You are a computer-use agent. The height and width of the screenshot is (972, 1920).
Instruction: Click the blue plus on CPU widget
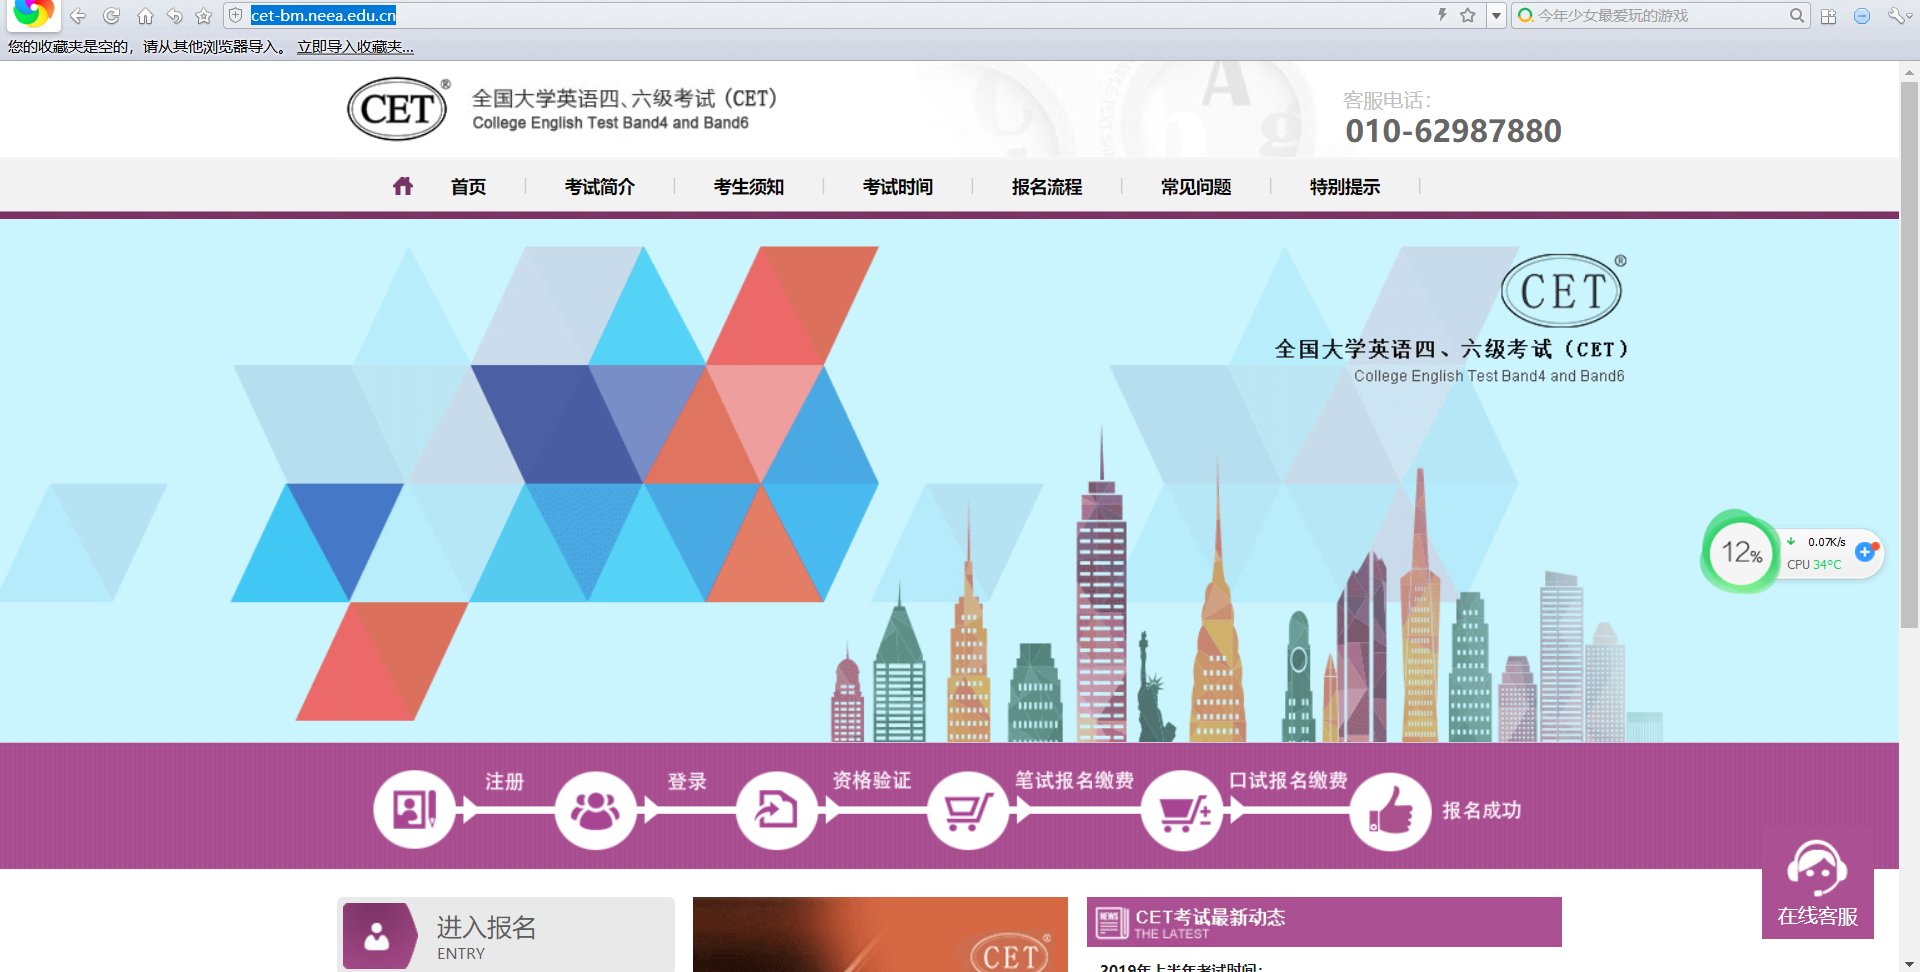pyautogui.click(x=1865, y=552)
